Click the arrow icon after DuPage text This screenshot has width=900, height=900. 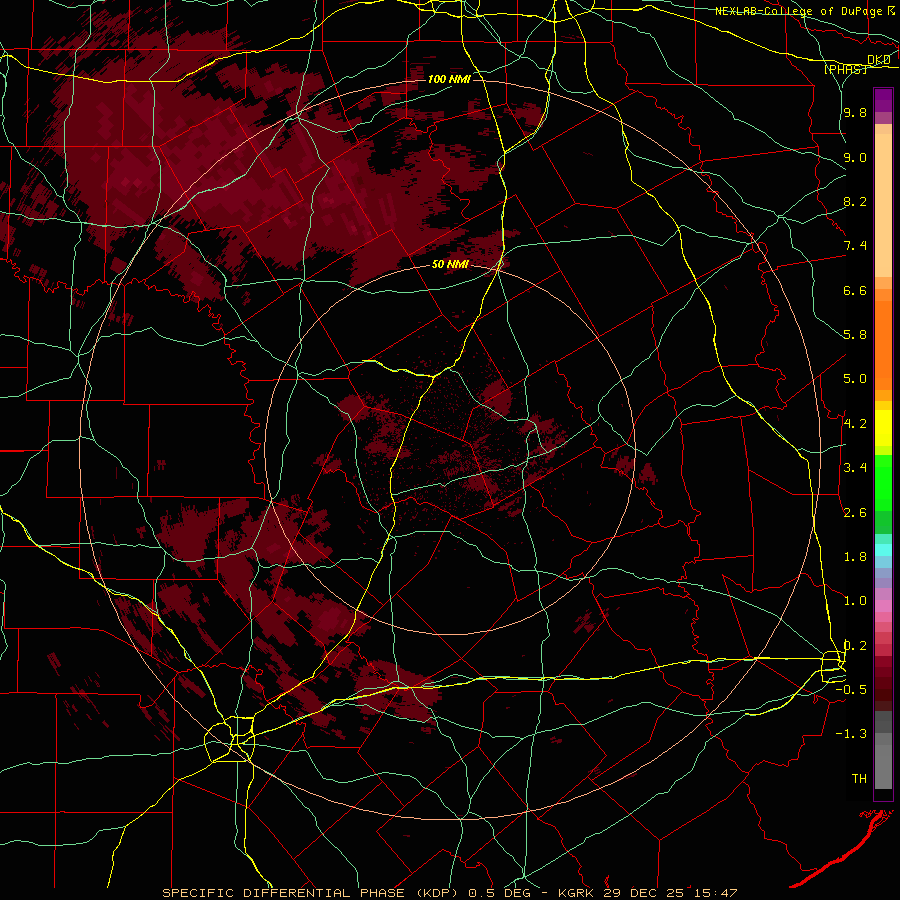pyautogui.click(x=891, y=11)
